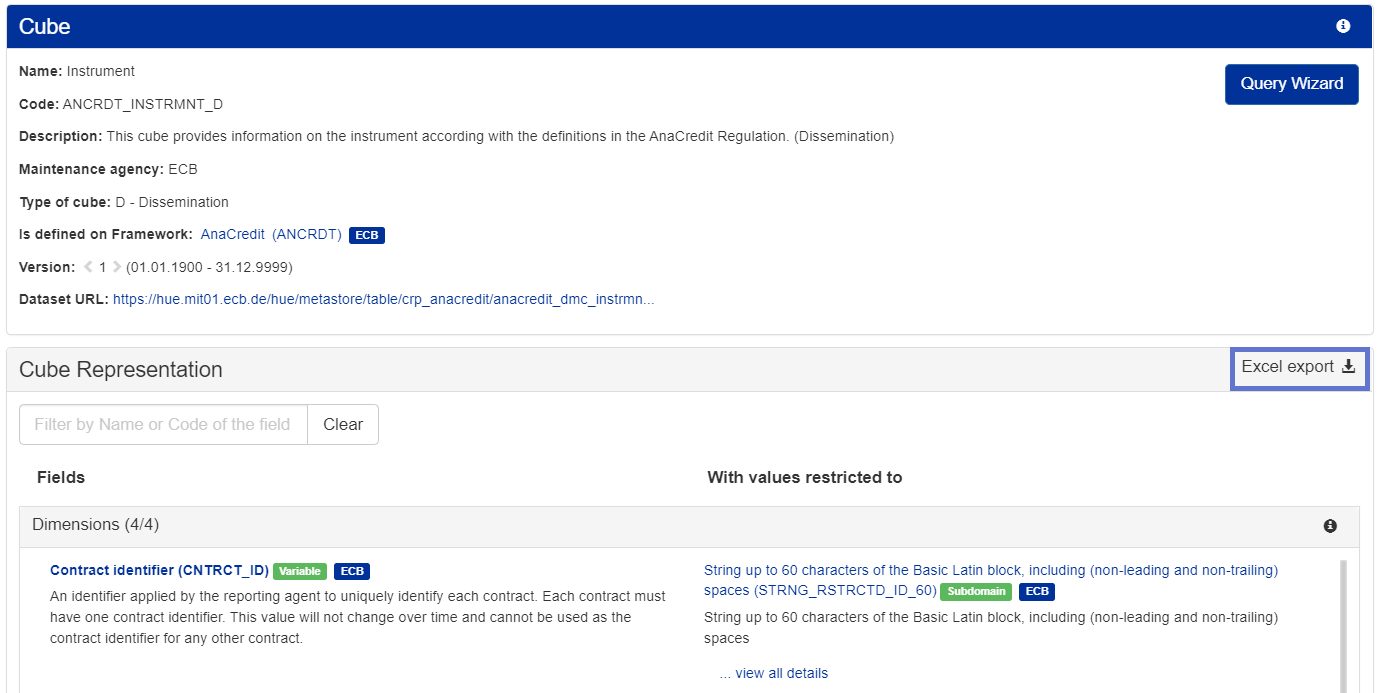Click the Excel export download icon
The width and height of the screenshot is (1378, 693).
[1348, 367]
